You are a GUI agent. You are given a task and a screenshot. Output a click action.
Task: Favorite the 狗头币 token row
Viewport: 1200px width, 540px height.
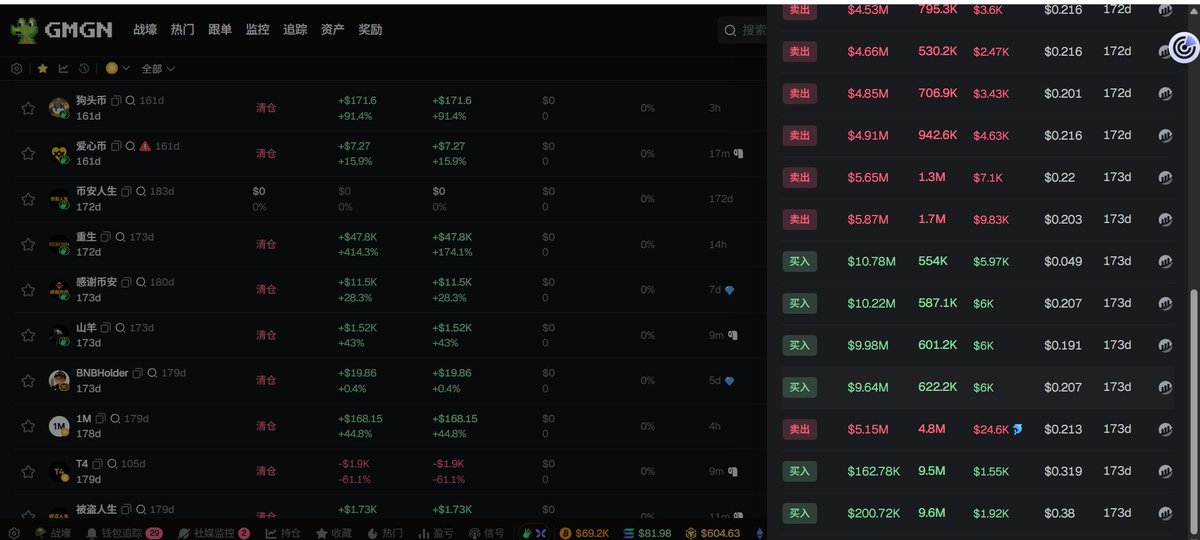(x=28, y=108)
